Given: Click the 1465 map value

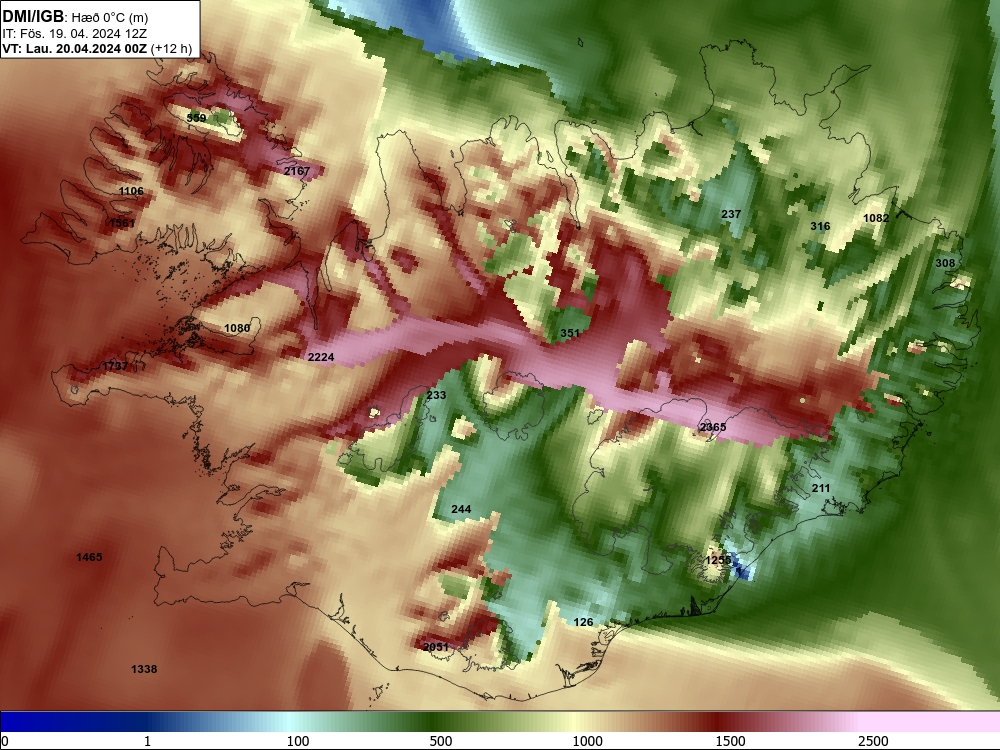Looking at the screenshot, I should coord(89,557).
